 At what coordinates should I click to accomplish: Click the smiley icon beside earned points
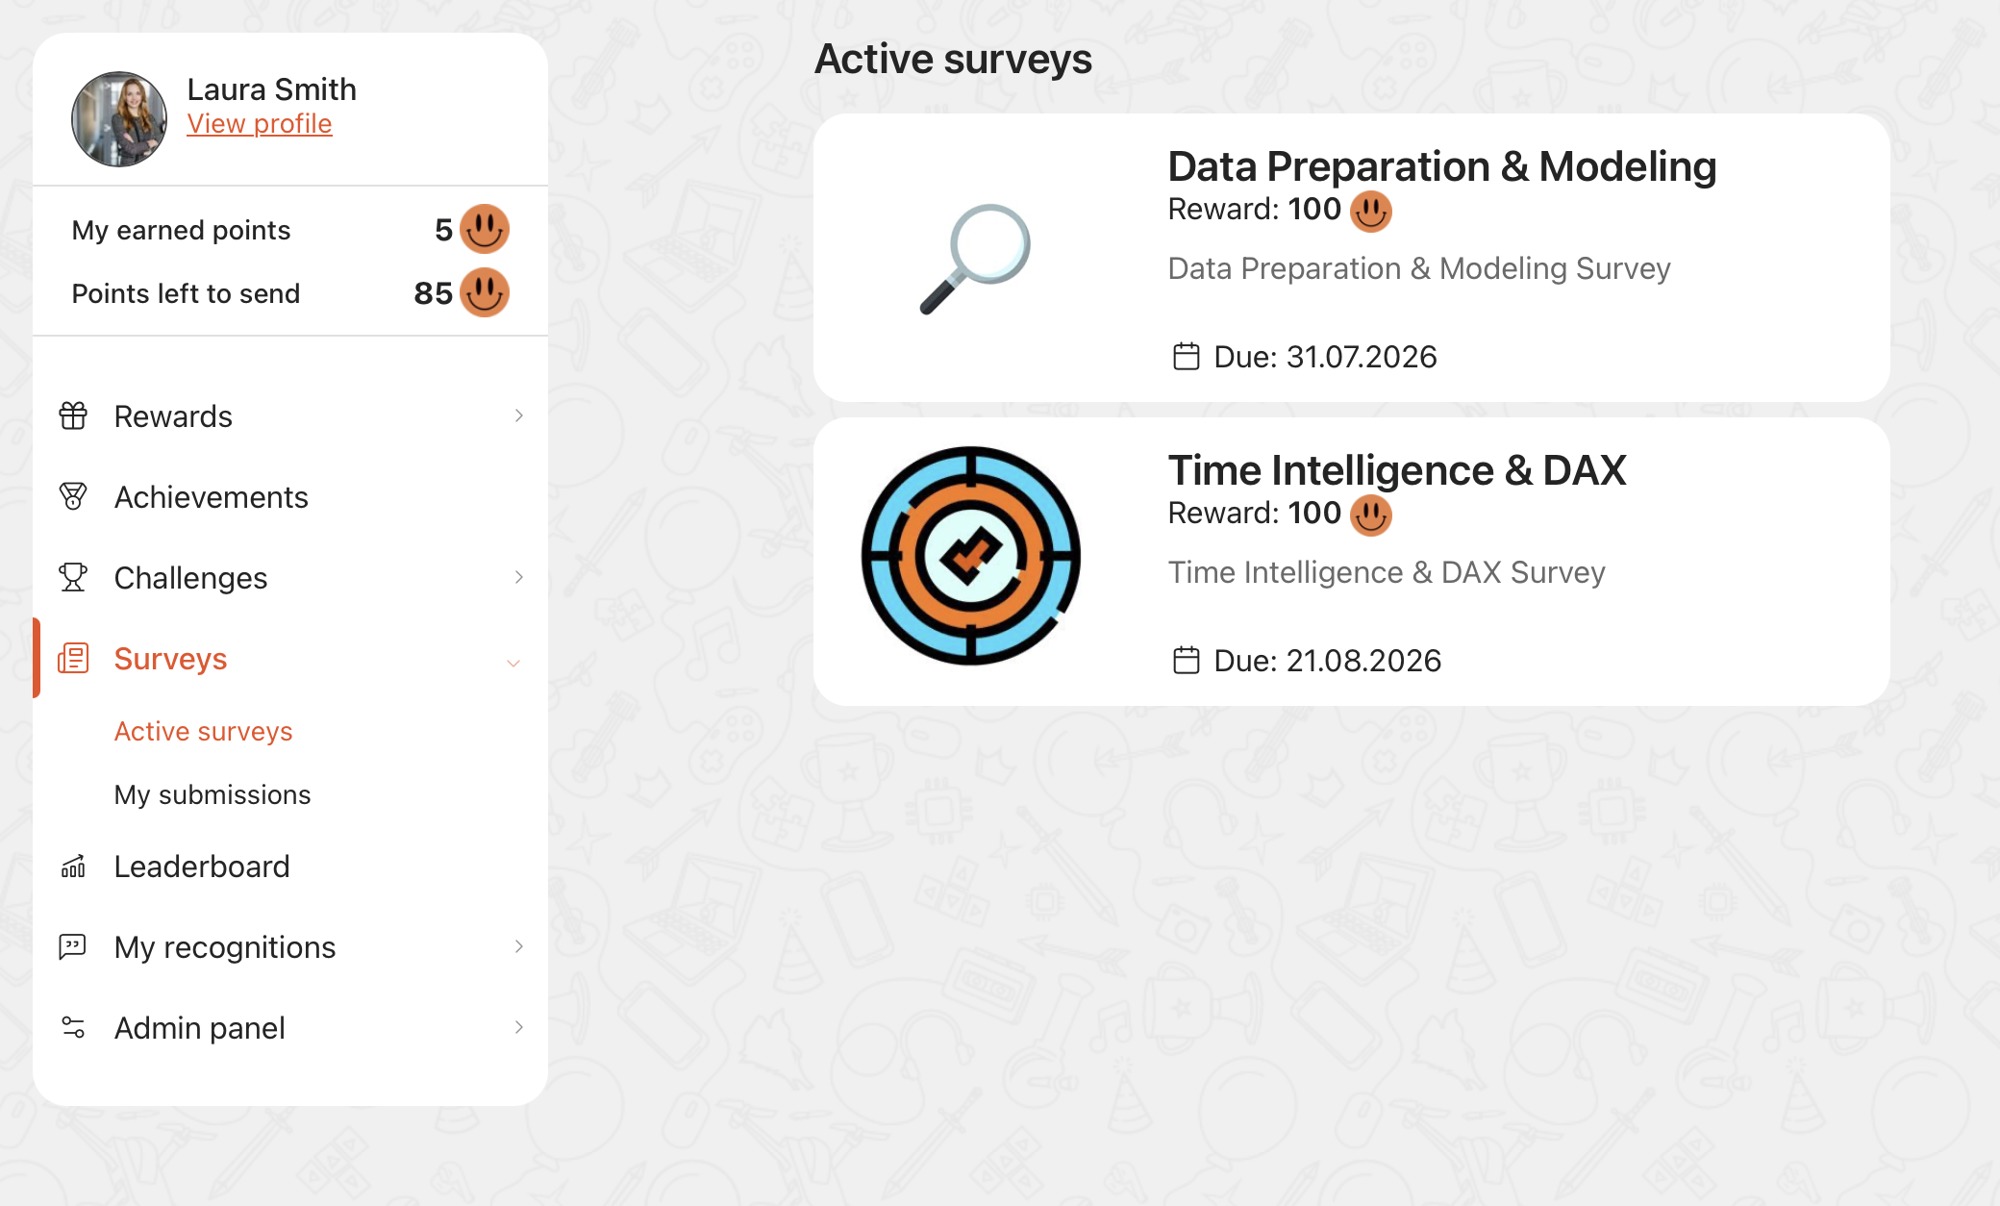point(485,229)
